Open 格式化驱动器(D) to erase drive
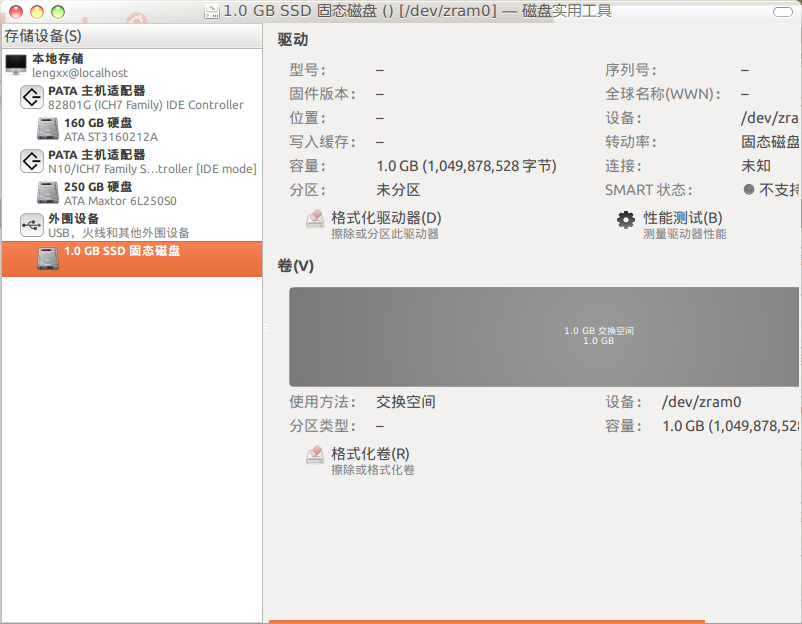Viewport: 802px width, 624px height. pos(373,224)
